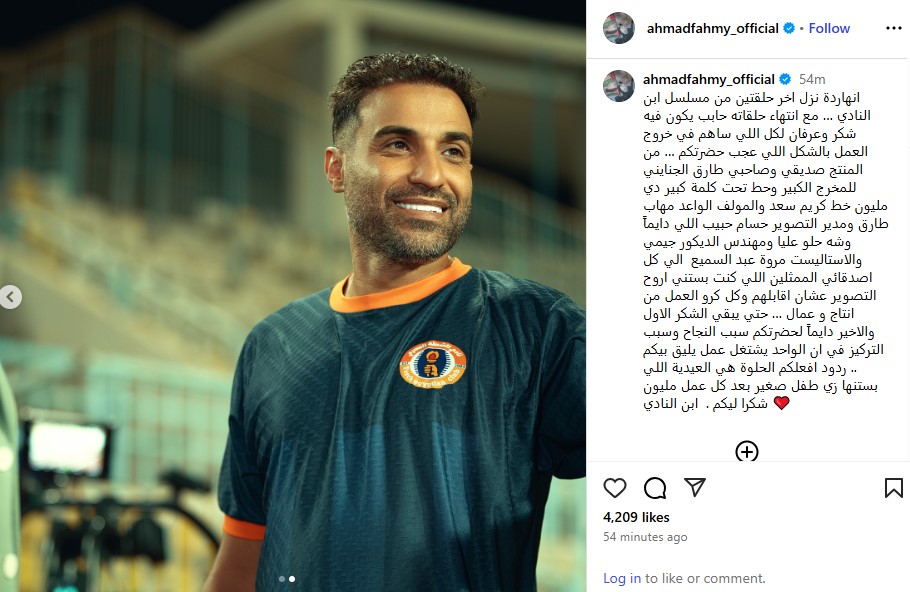
Task: Open the three-dot more options menu
Action: click(x=894, y=28)
